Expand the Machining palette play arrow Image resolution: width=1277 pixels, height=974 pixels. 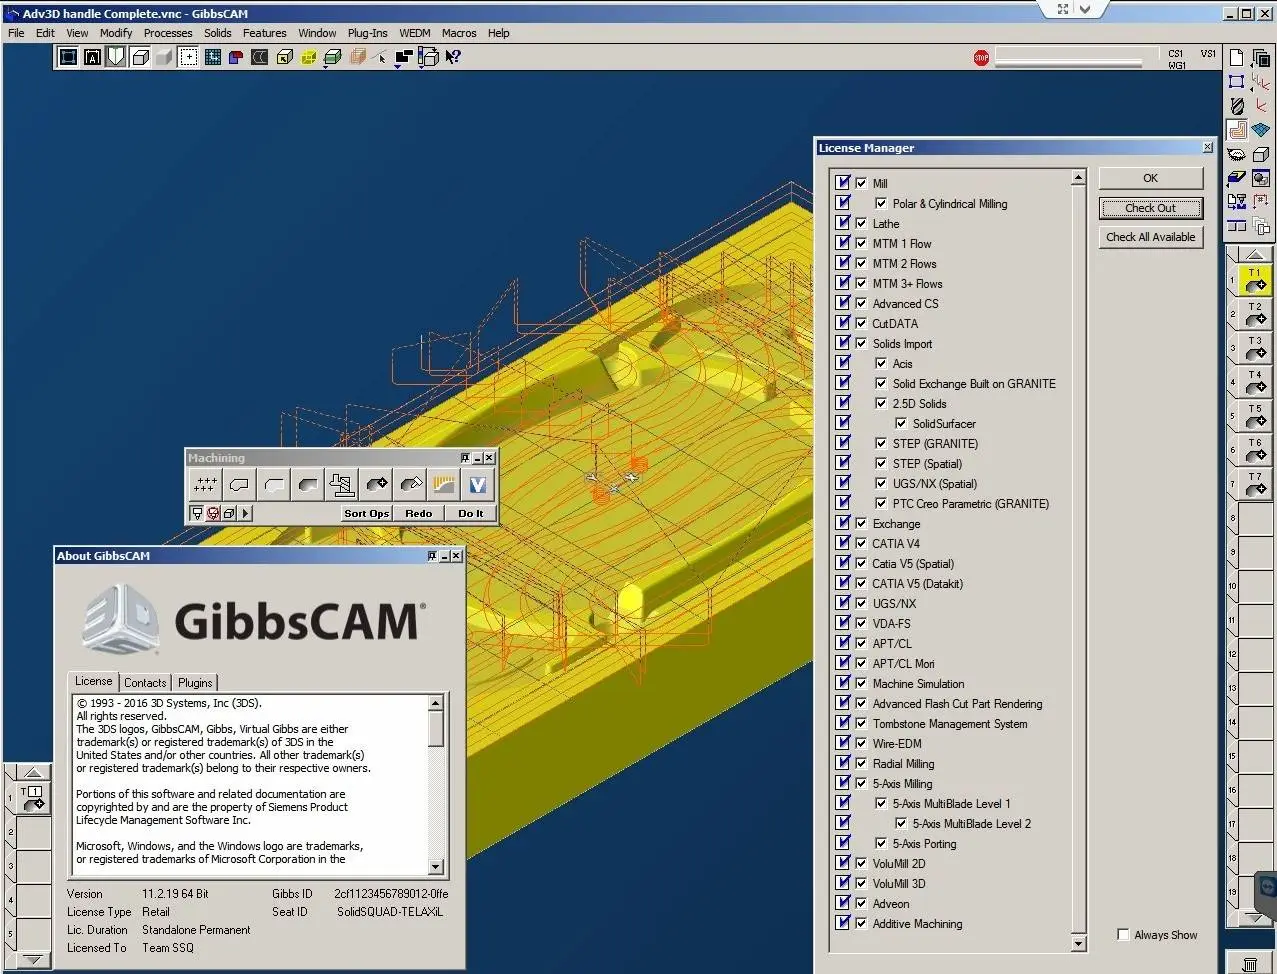pos(245,514)
